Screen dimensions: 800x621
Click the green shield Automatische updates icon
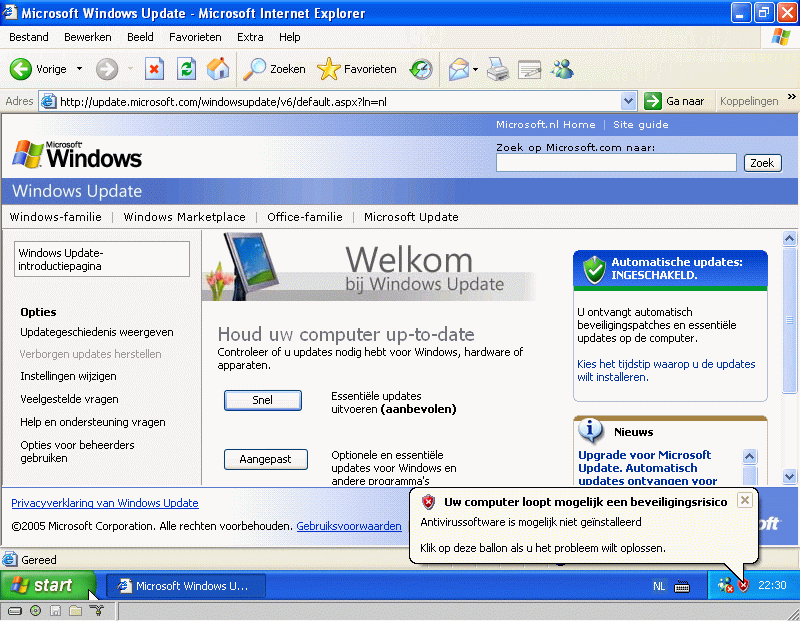[x=594, y=269]
